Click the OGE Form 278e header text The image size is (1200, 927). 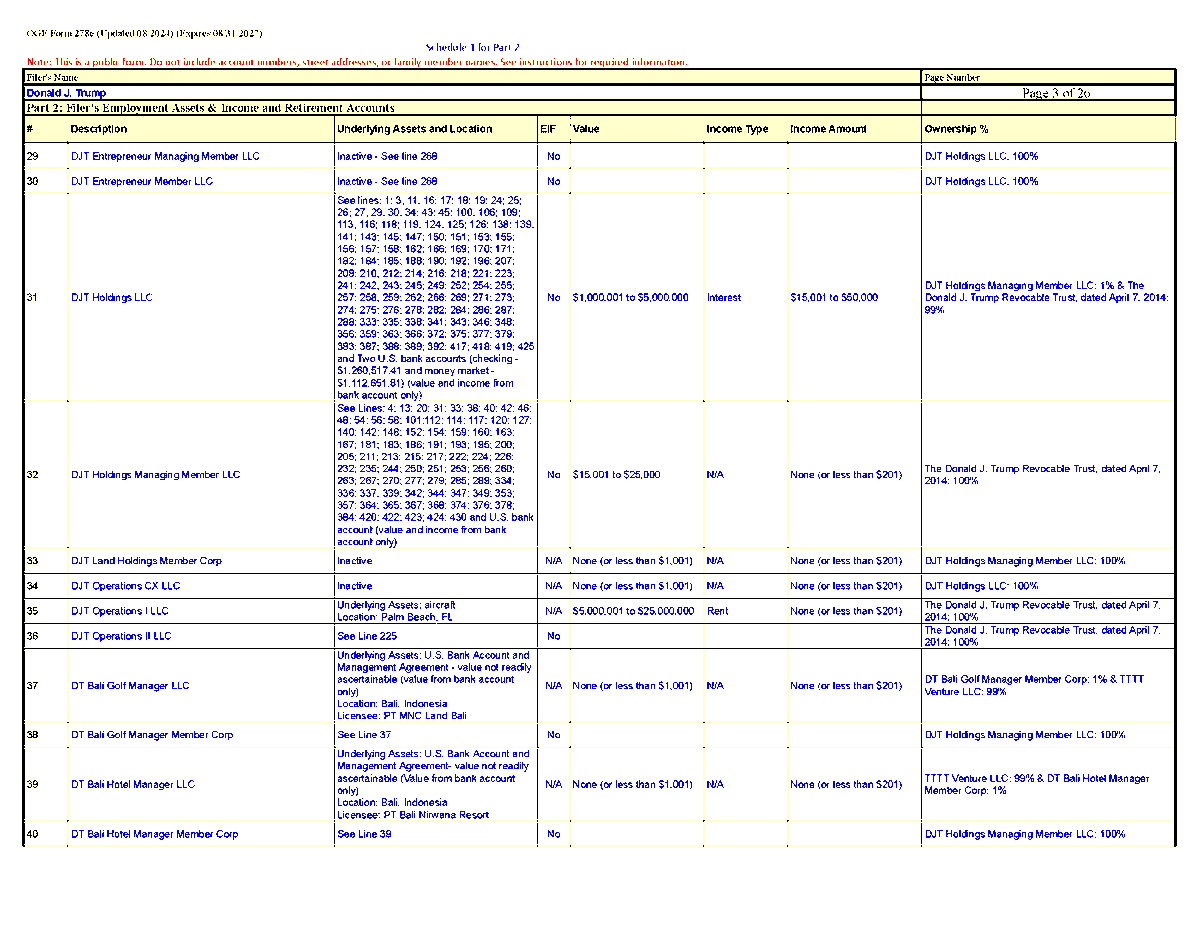pyautogui.click(x=144, y=33)
